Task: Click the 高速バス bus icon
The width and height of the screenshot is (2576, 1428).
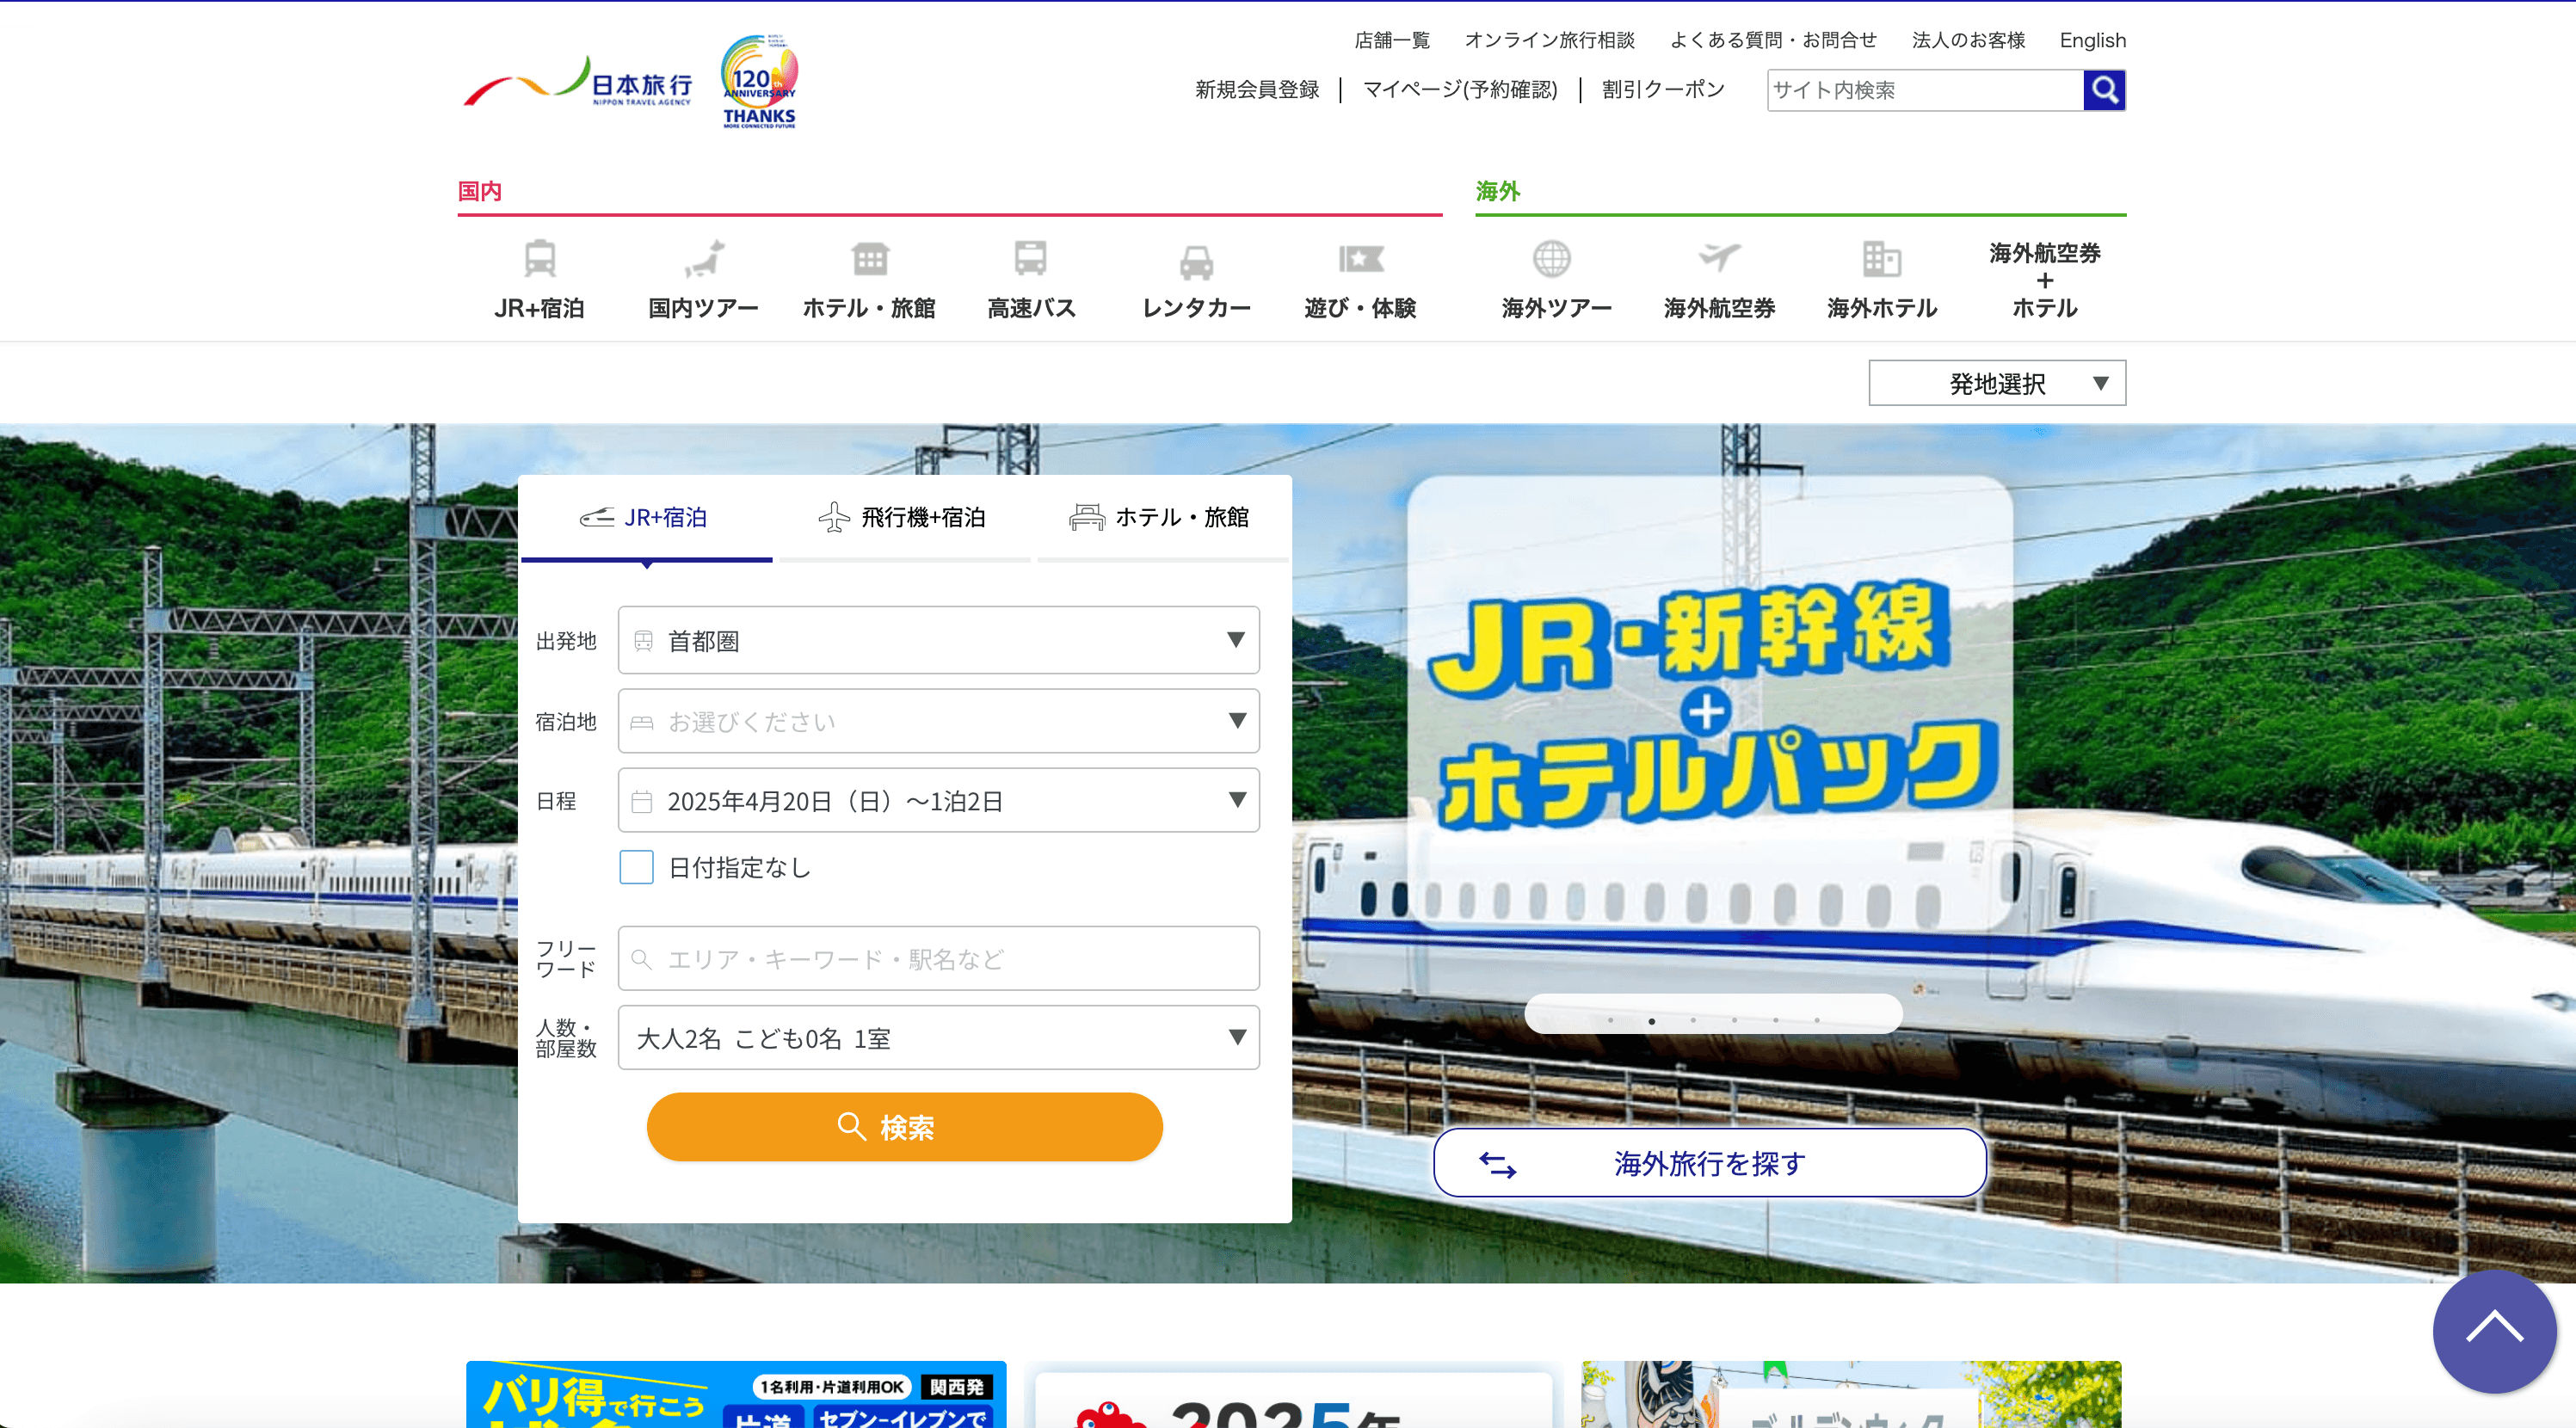Action: click(x=1030, y=258)
